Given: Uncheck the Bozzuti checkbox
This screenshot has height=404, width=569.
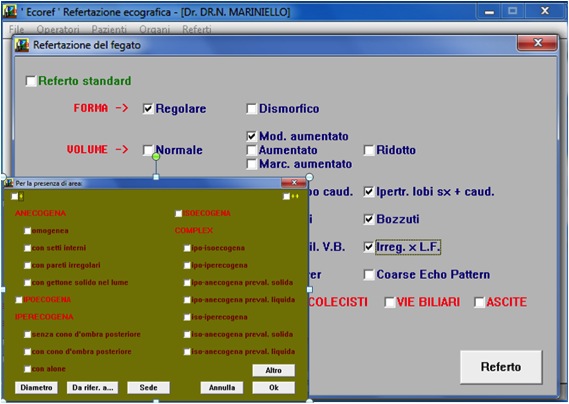Looking at the screenshot, I should click(369, 219).
